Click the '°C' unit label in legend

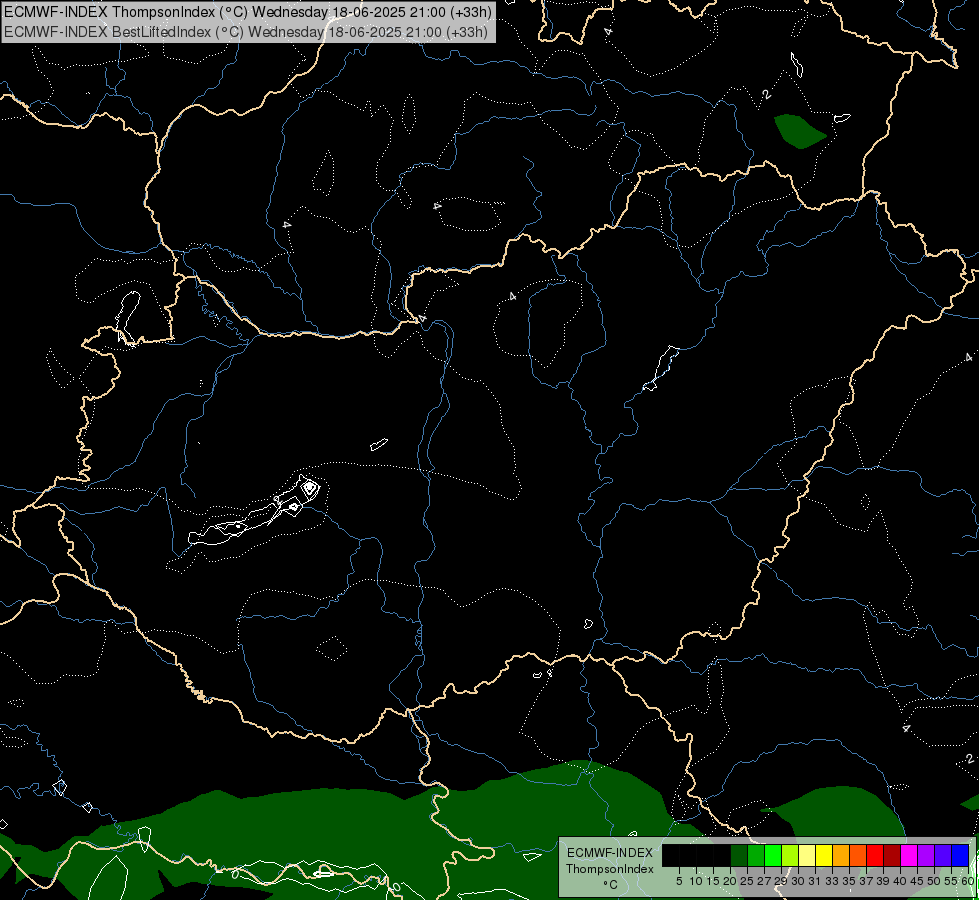pos(611,884)
